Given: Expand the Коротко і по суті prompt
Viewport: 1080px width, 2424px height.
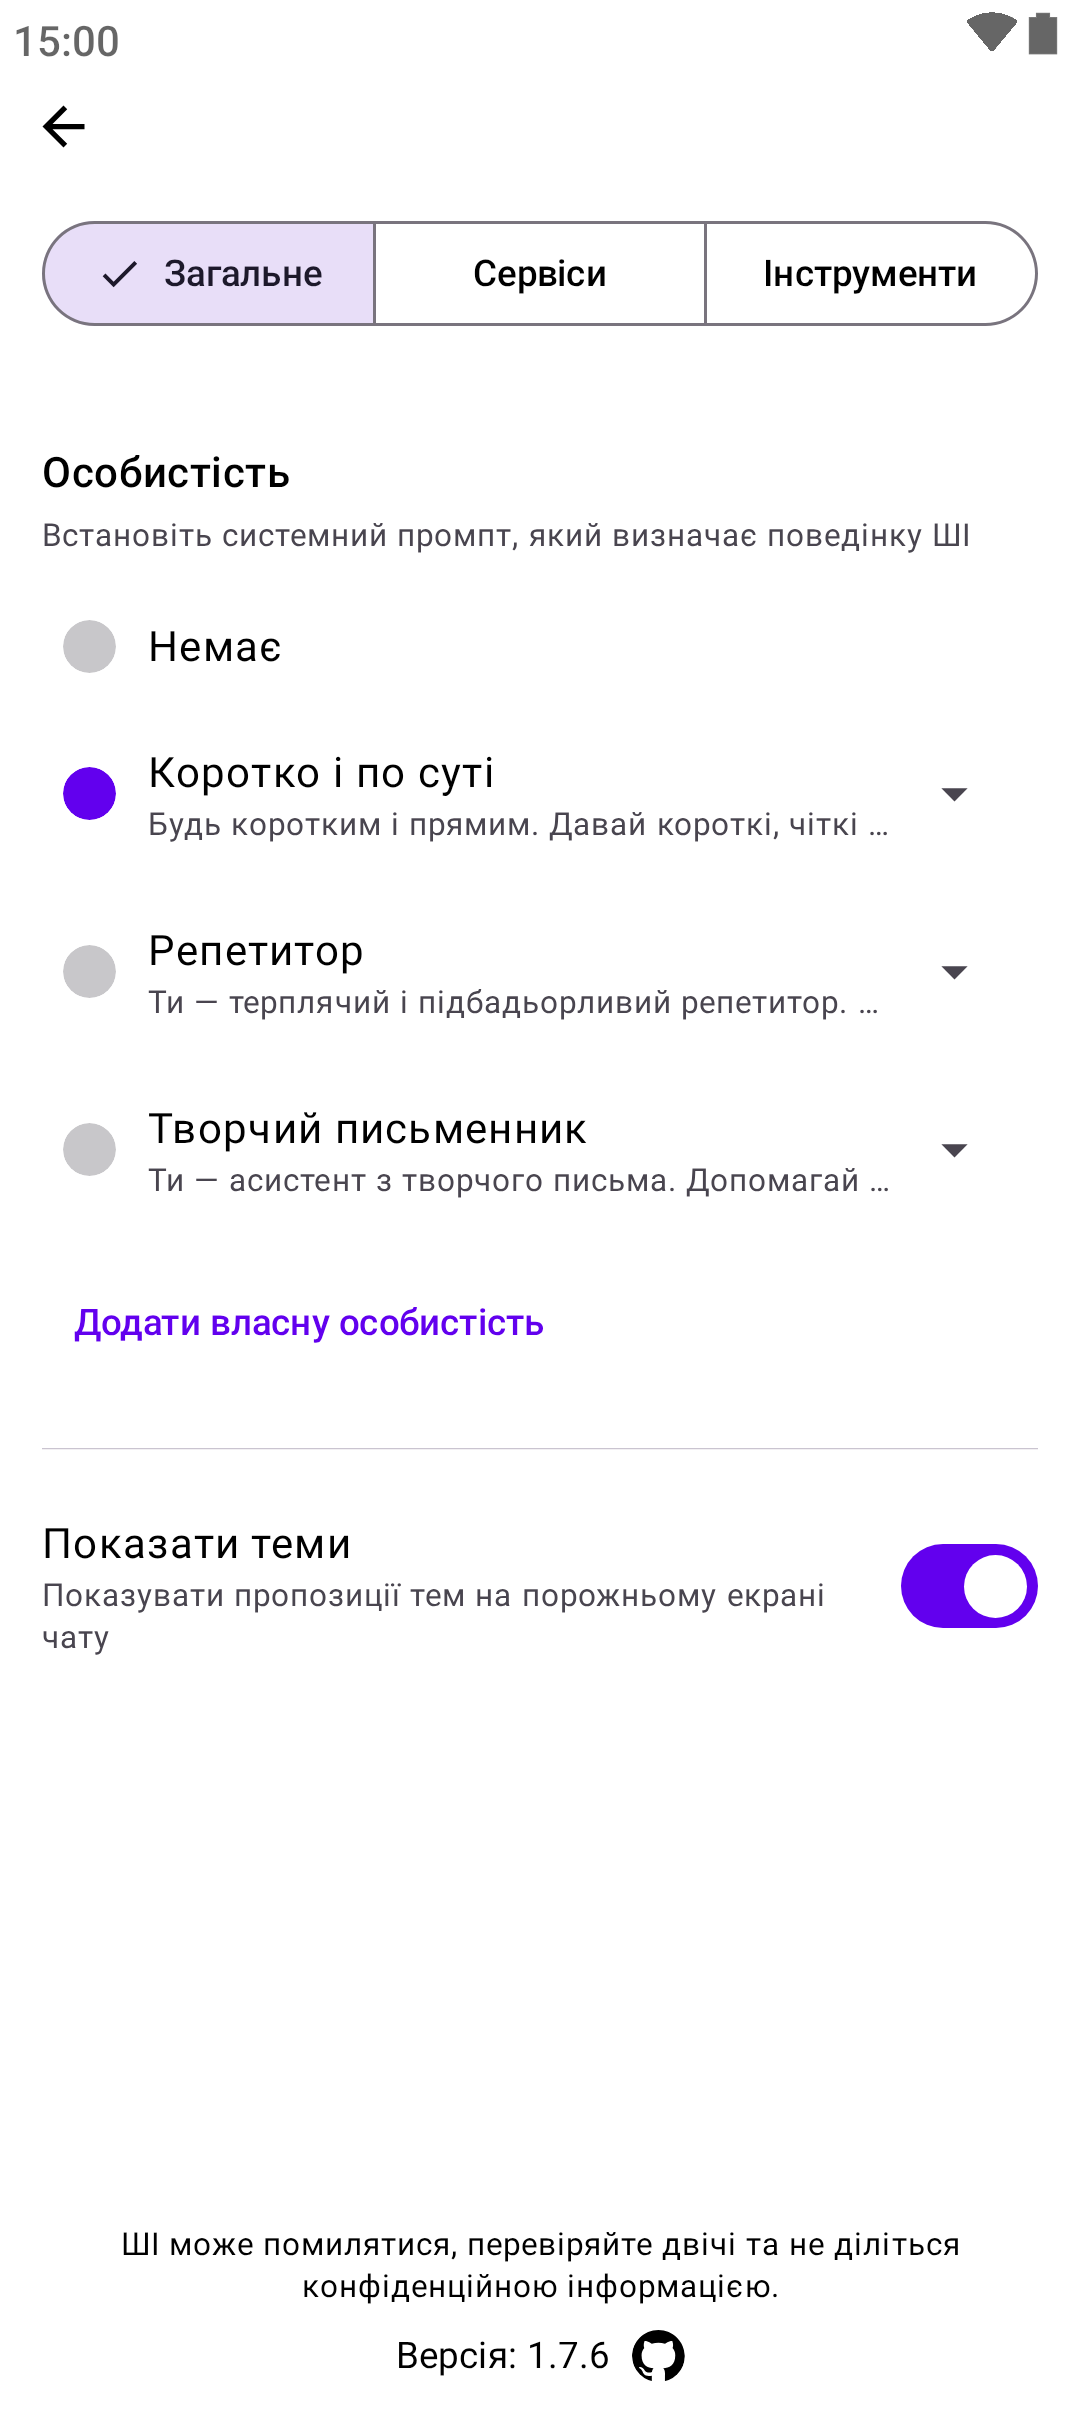Looking at the screenshot, I should pyautogui.click(x=954, y=794).
